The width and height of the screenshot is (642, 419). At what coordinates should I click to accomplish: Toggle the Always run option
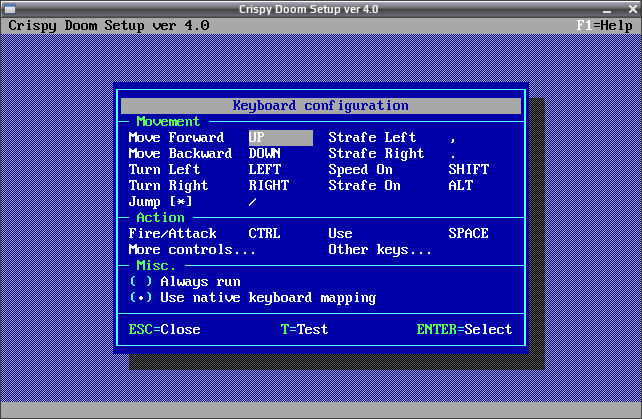(x=185, y=281)
